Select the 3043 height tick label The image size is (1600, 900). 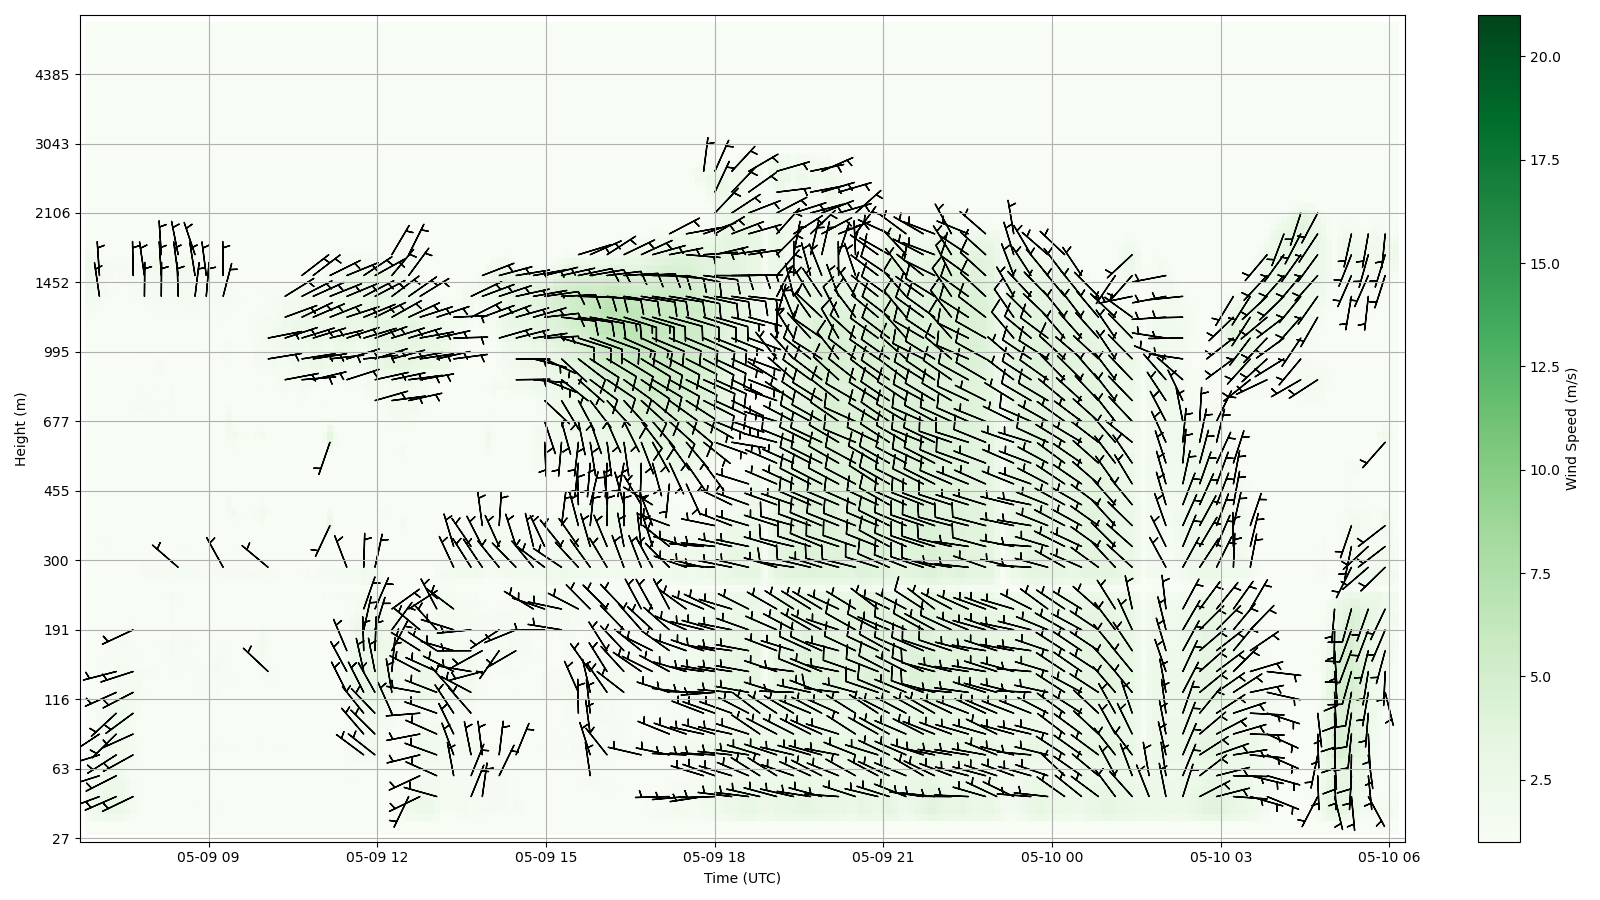point(52,144)
